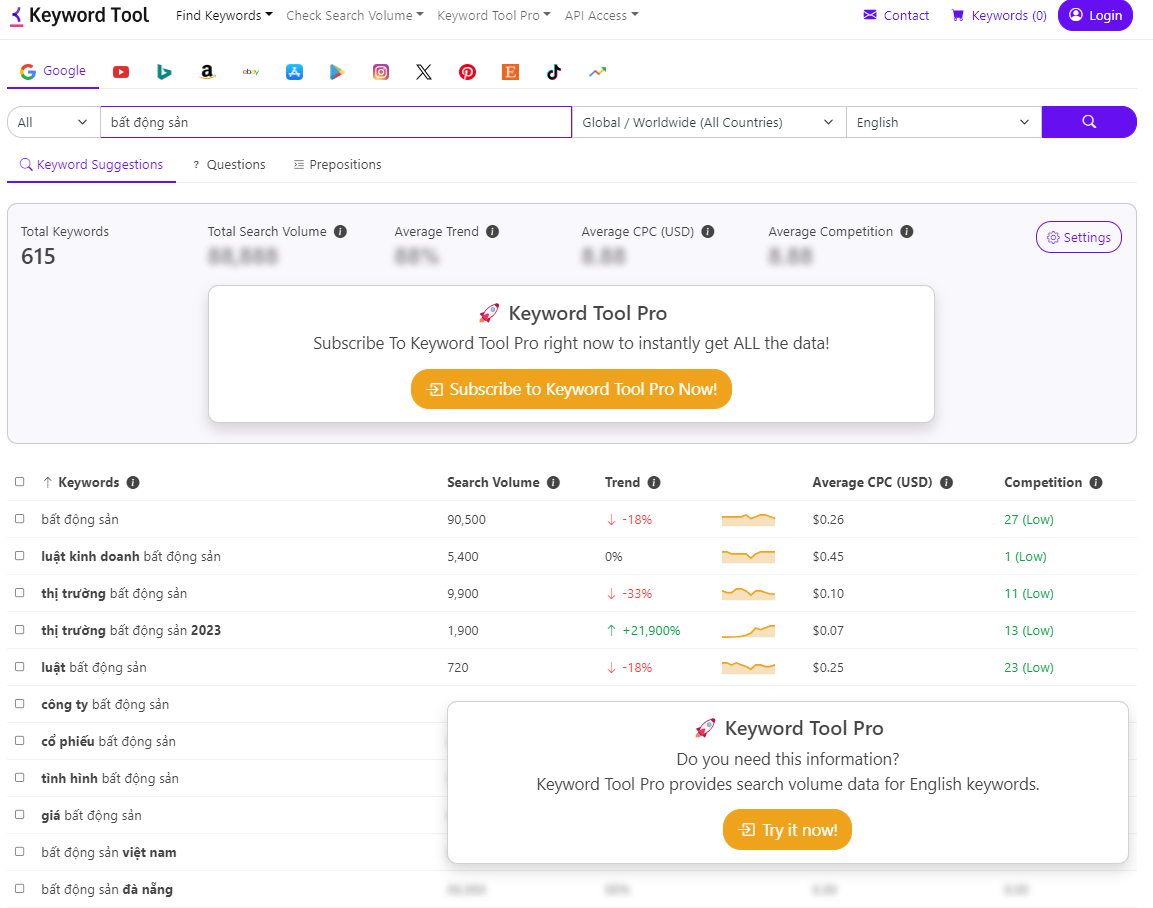This screenshot has height=908, width=1153.
Task: Expand the Keyword Tool Pro menu
Action: (493, 15)
